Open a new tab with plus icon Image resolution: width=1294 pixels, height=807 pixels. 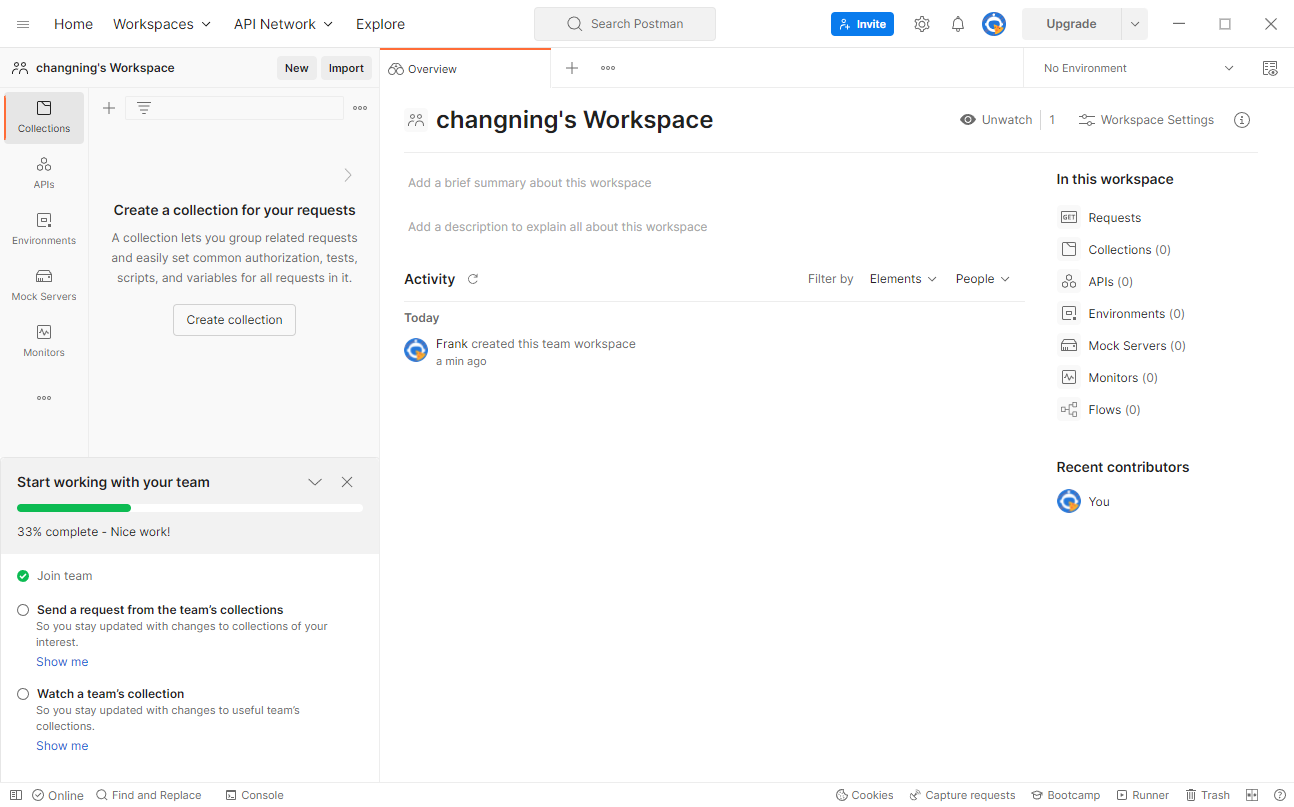click(x=572, y=68)
